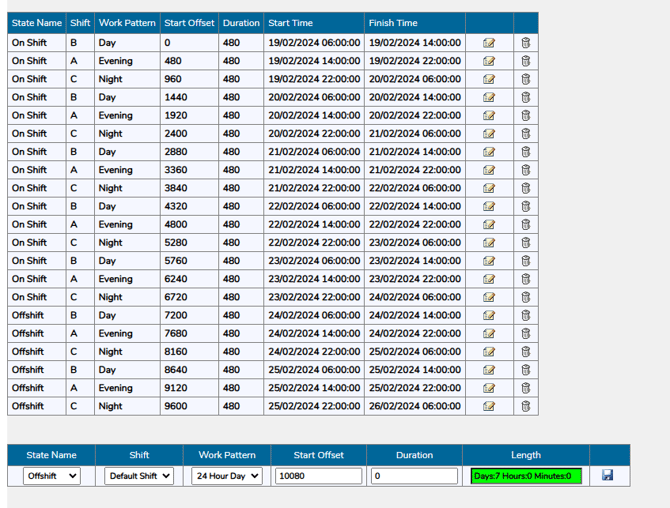Click the State Name column header in table
Viewport: 670px width, 508px height.
click(x=37, y=23)
